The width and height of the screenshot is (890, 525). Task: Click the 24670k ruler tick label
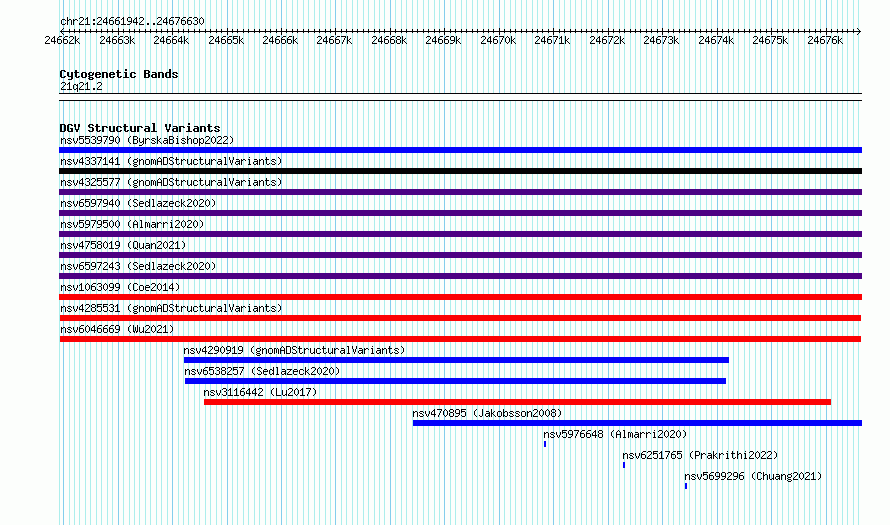point(498,40)
